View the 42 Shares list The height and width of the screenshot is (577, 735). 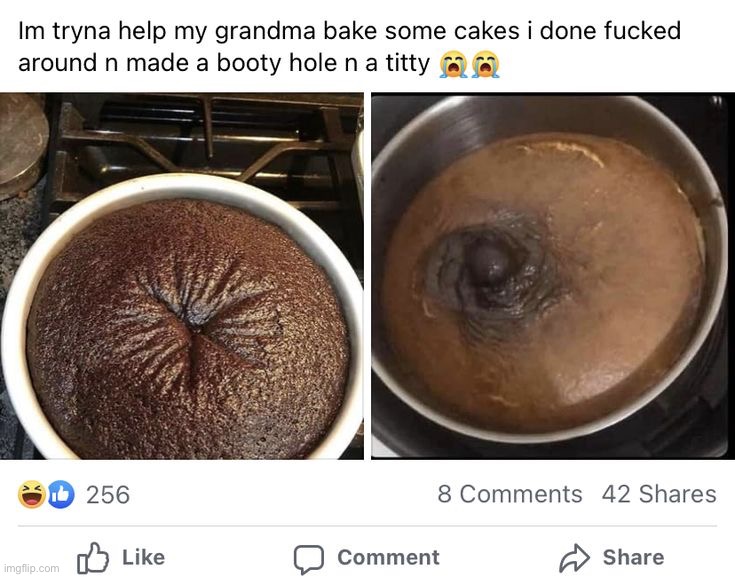(659, 494)
